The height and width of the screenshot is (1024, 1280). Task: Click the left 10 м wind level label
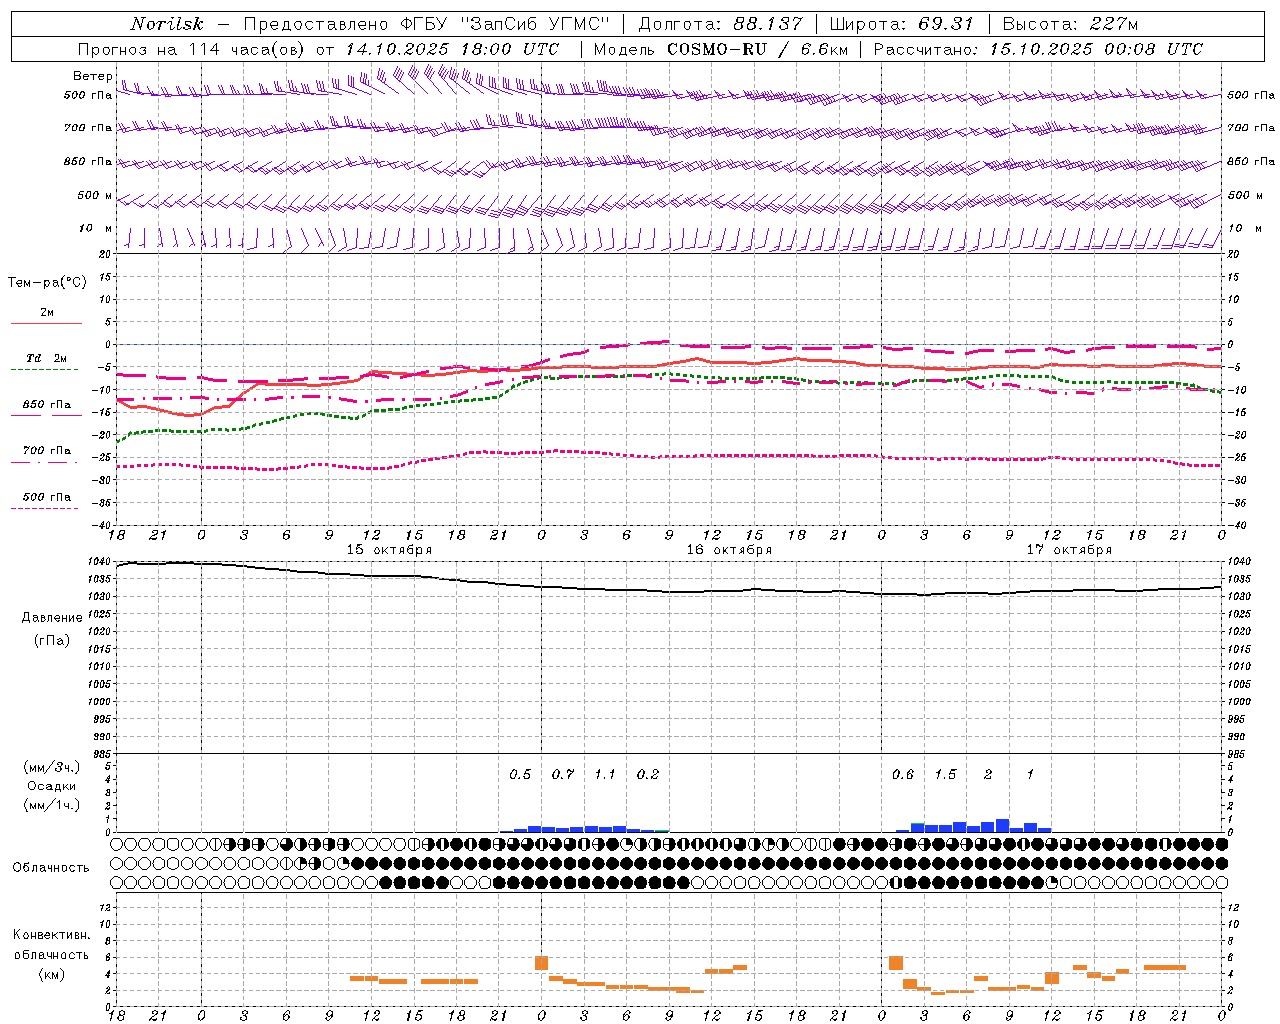click(x=96, y=228)
